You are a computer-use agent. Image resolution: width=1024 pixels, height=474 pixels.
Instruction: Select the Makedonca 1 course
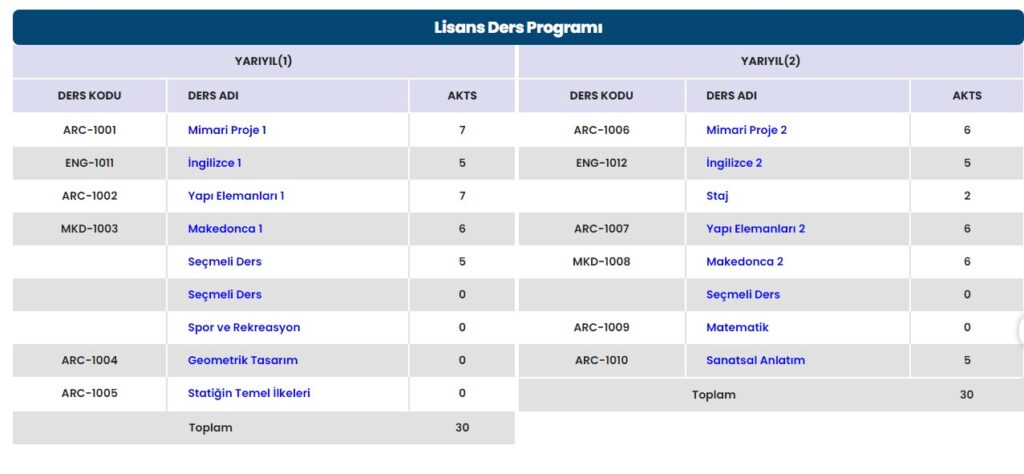(x=225, y=229)
